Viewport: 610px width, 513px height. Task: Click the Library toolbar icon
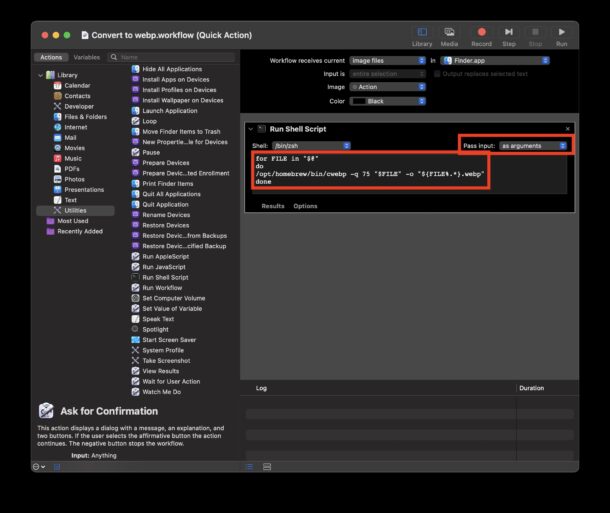pyautogui.click(x=421, y=36)
